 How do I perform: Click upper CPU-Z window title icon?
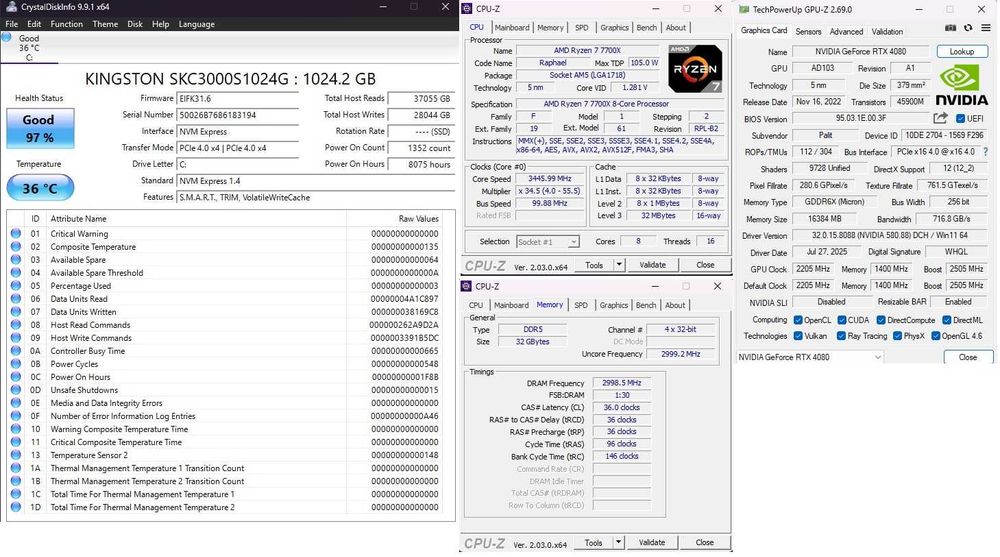coord(467,8)
